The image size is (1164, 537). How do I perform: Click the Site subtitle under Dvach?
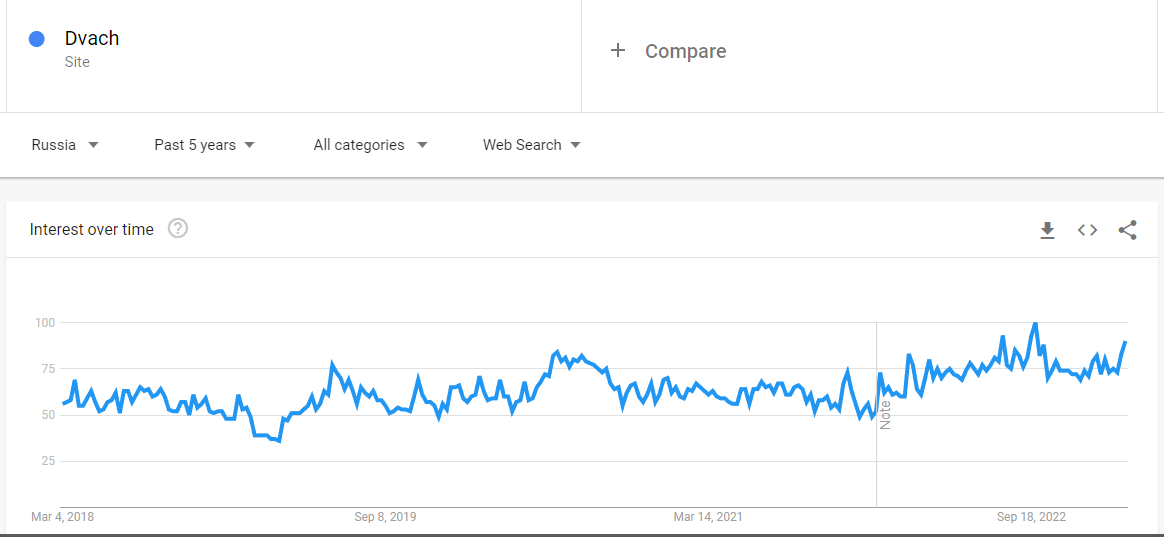point(77,62)
